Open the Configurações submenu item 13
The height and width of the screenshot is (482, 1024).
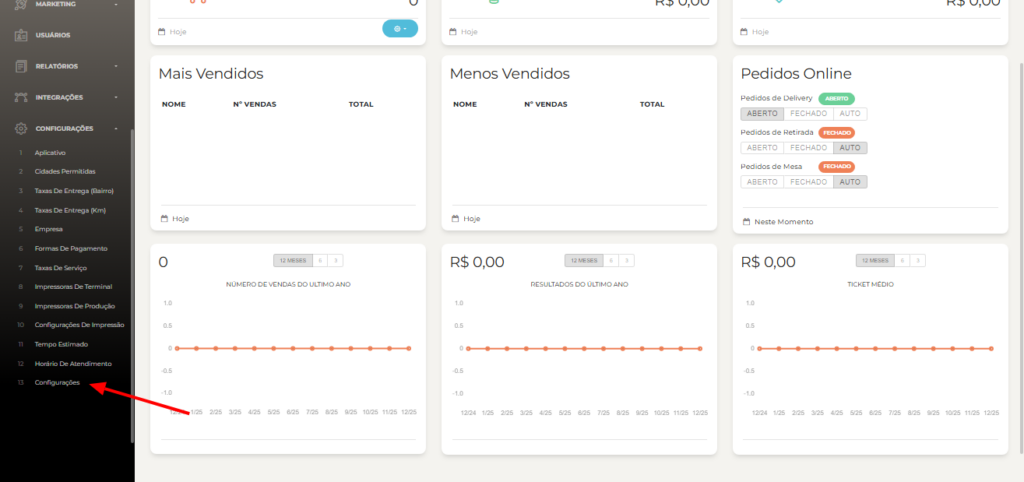point(57,383)
